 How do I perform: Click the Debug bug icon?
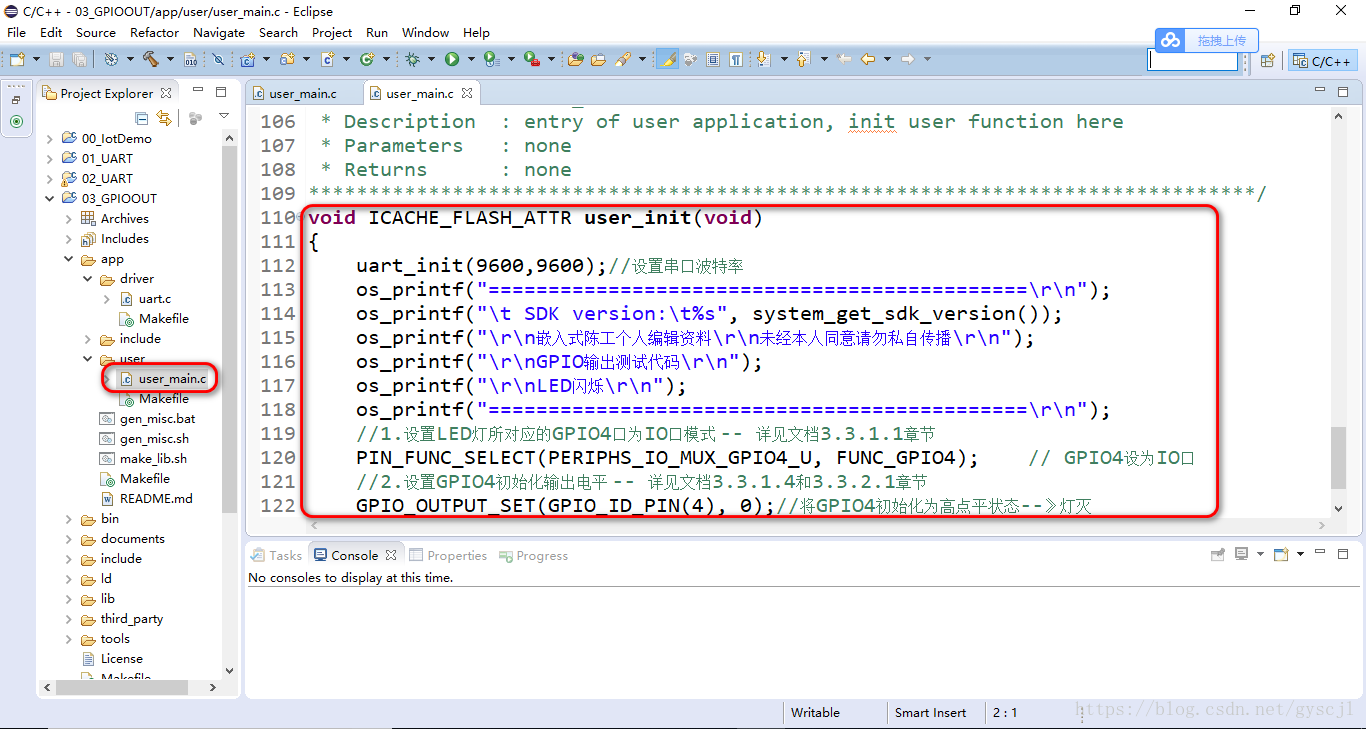412,59
